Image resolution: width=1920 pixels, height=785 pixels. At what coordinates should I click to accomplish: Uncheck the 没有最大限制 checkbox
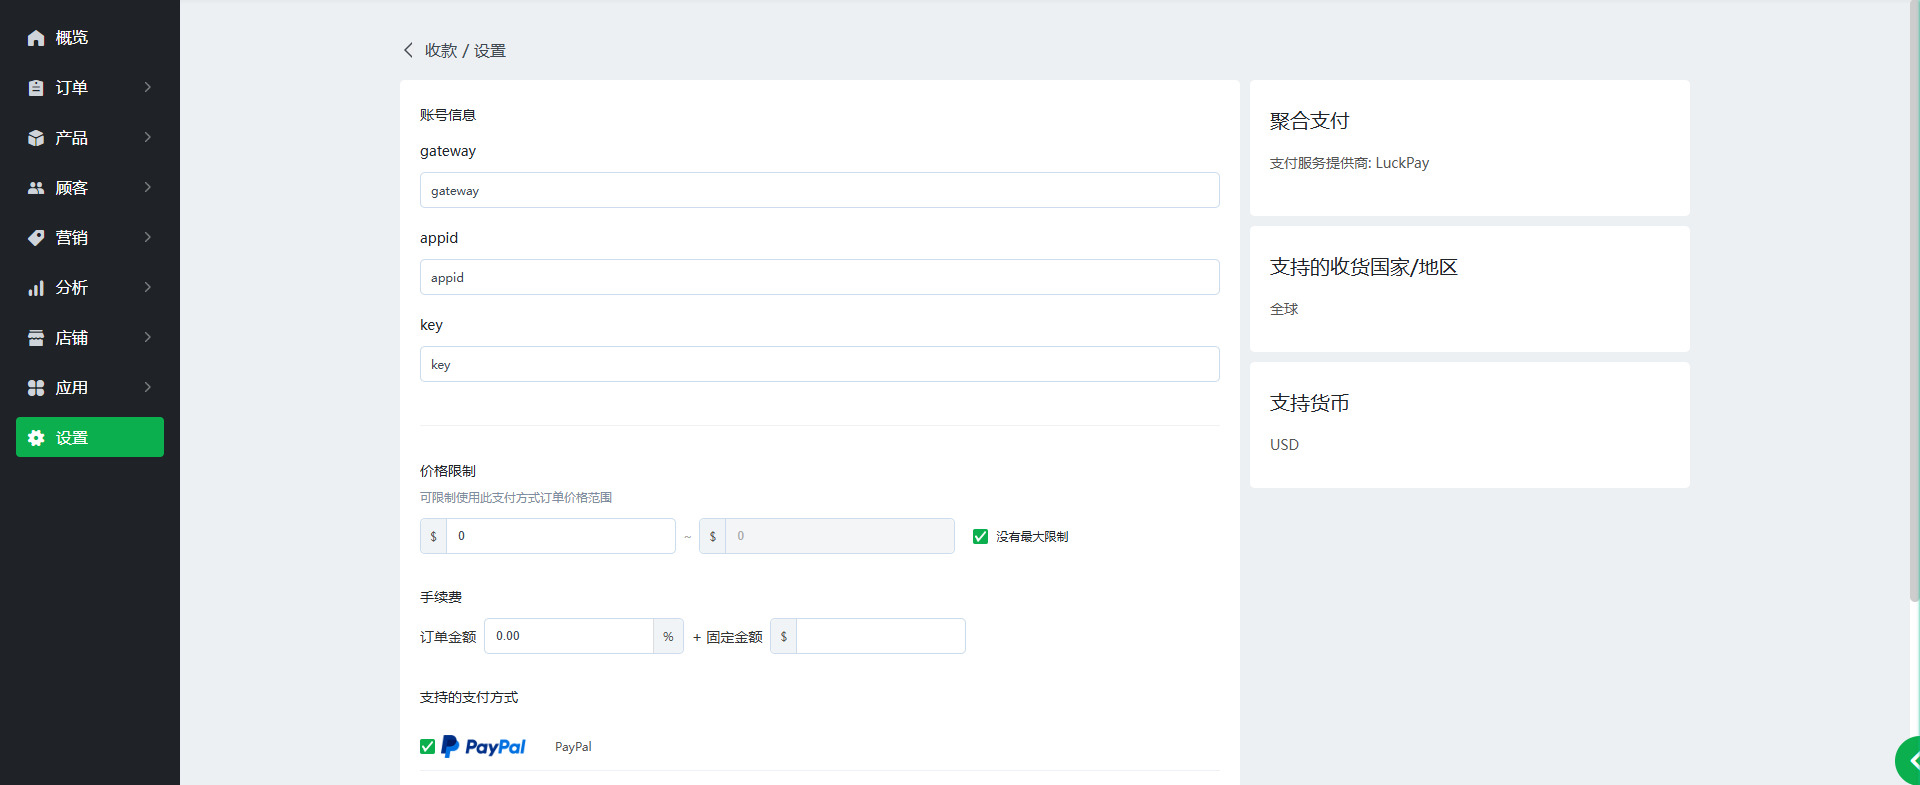(x=980, y=537)
